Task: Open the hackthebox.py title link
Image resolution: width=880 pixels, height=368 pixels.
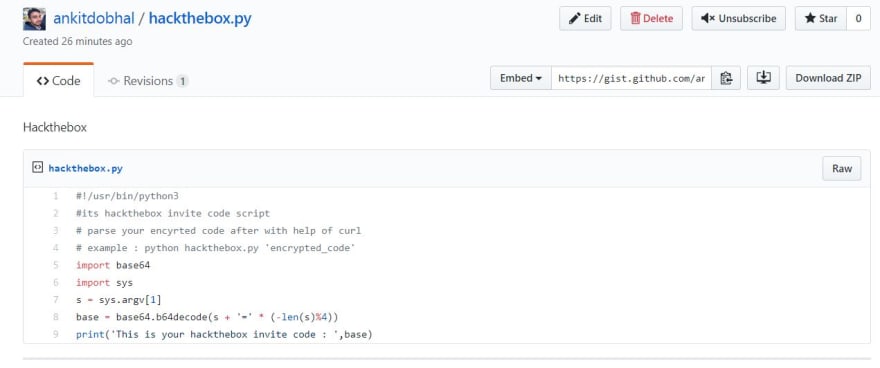Action: coord(200,19)
